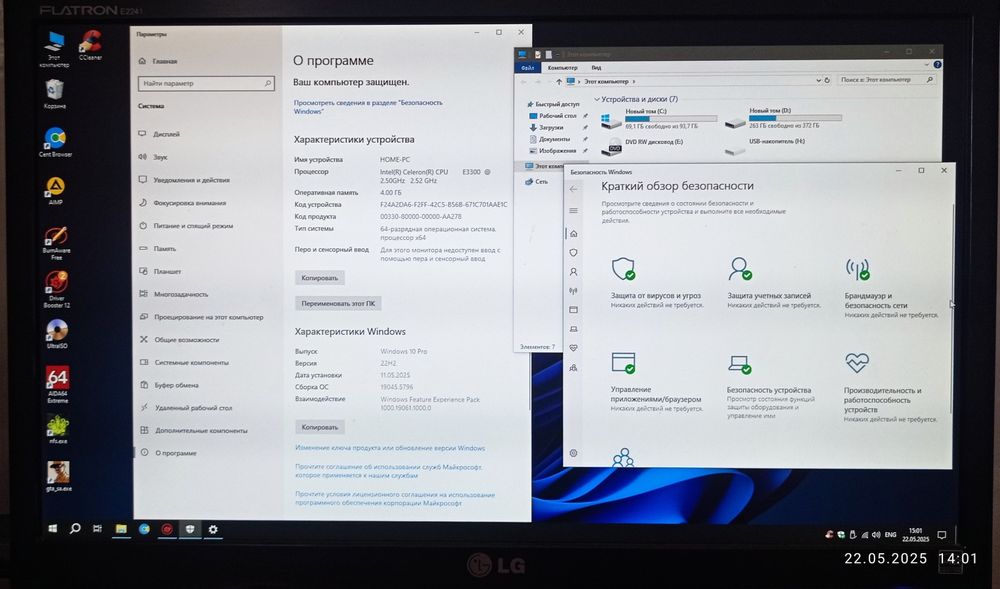Open BurnAware Free desktop icon

pos(56,243)
